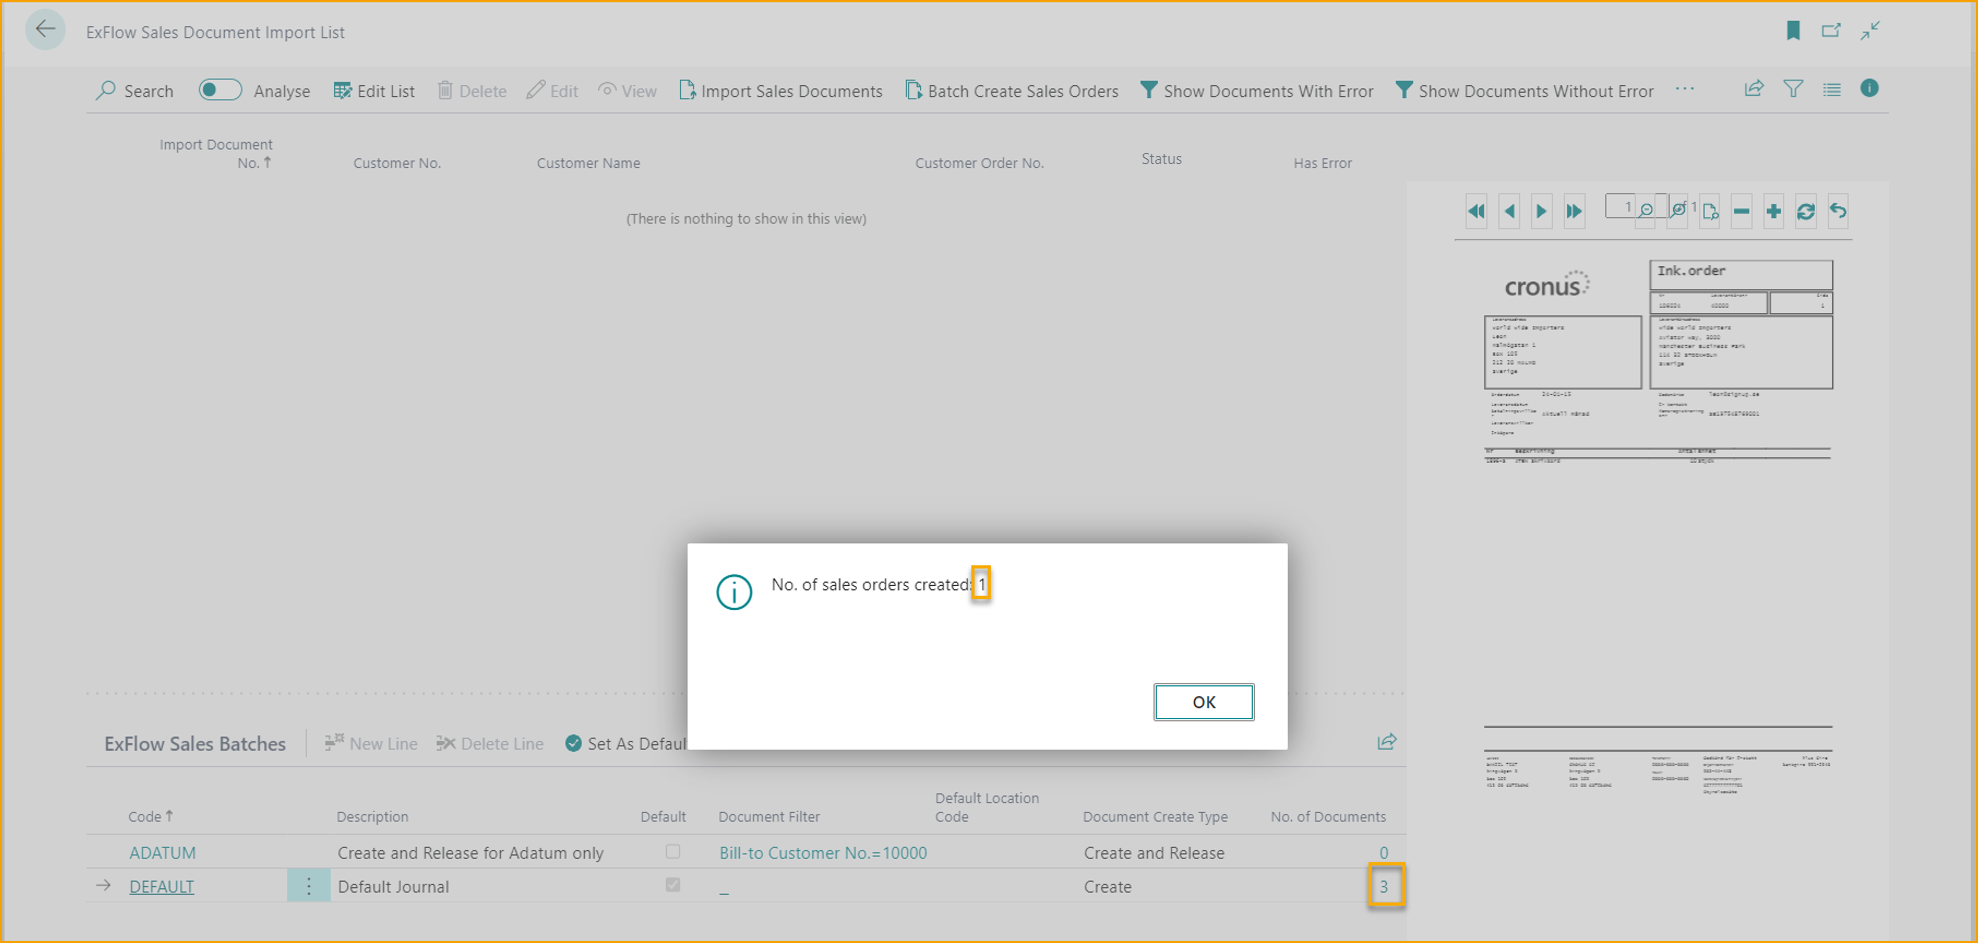Click the bookmark icon in the page header

coord(1793,31)
